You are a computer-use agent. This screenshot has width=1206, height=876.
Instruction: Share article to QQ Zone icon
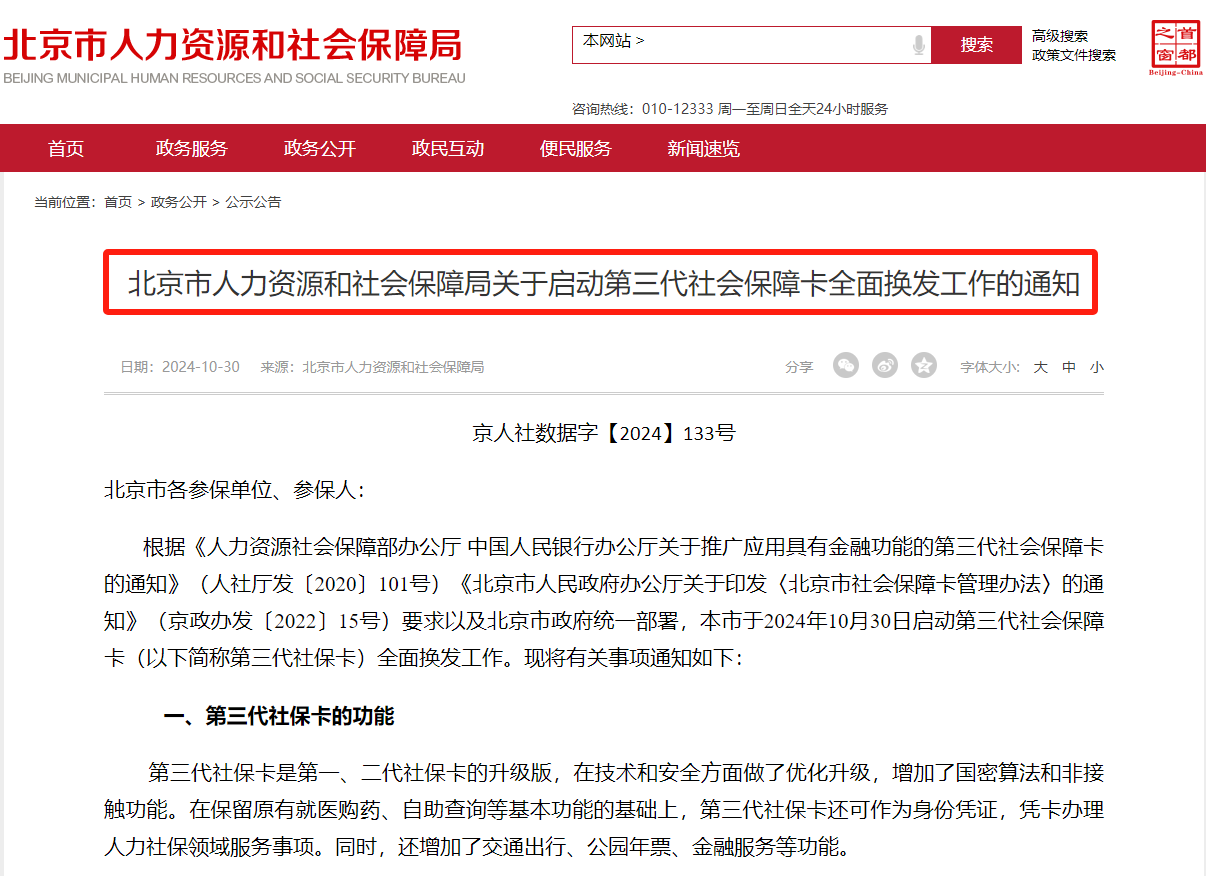[924, 366]
